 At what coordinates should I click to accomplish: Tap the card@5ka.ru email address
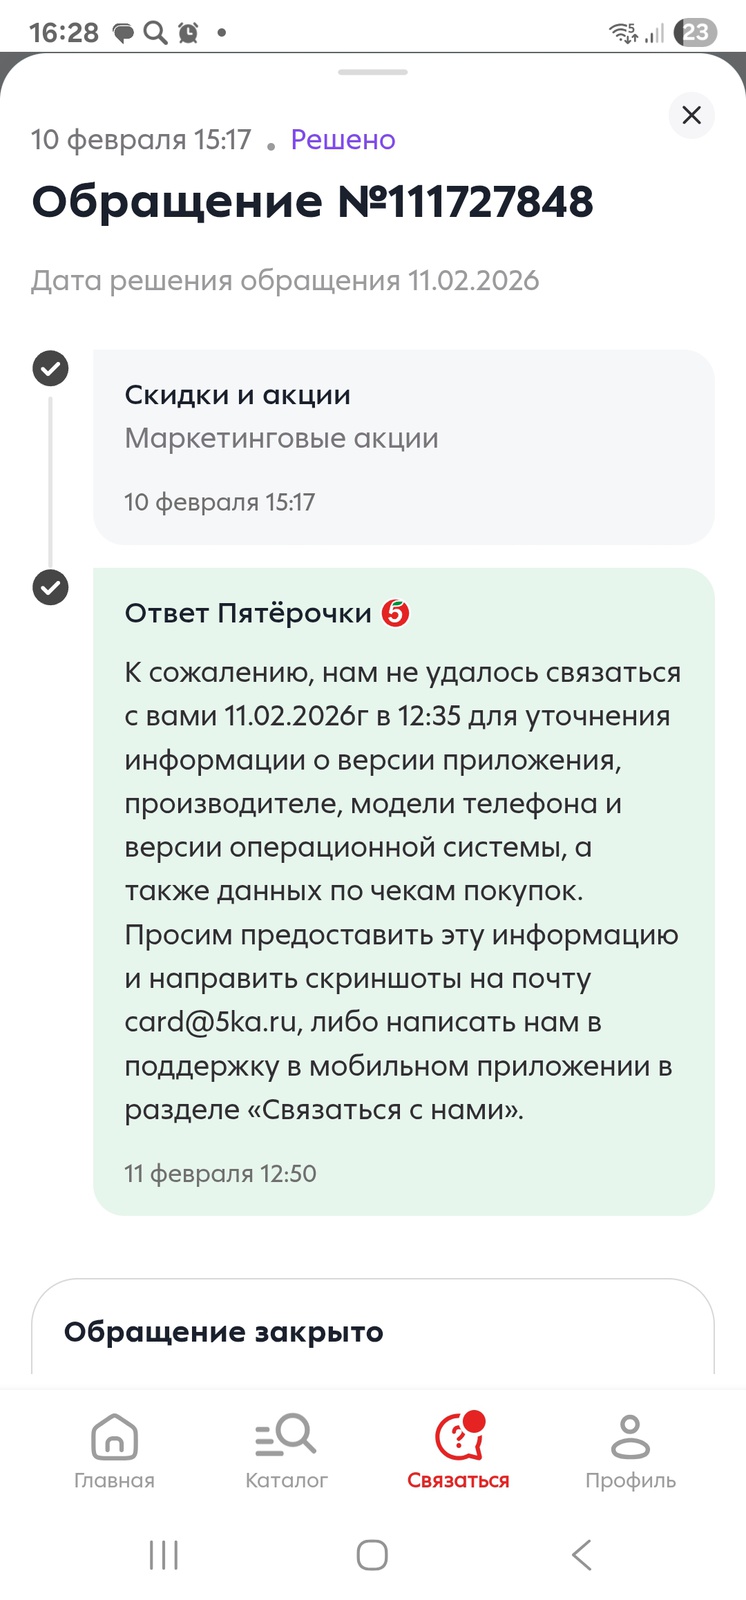point(211,1022)
